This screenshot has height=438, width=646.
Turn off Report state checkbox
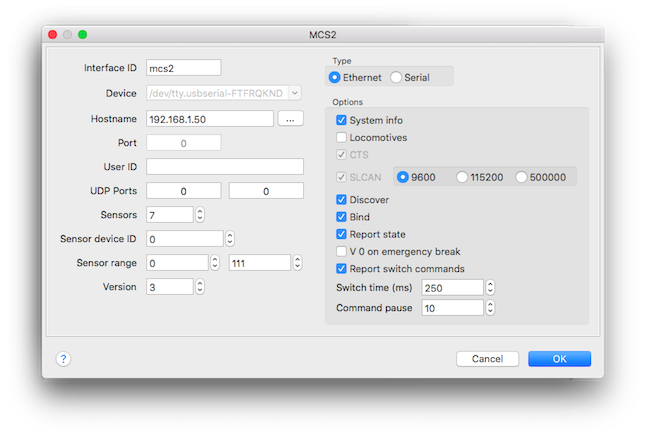342,234
